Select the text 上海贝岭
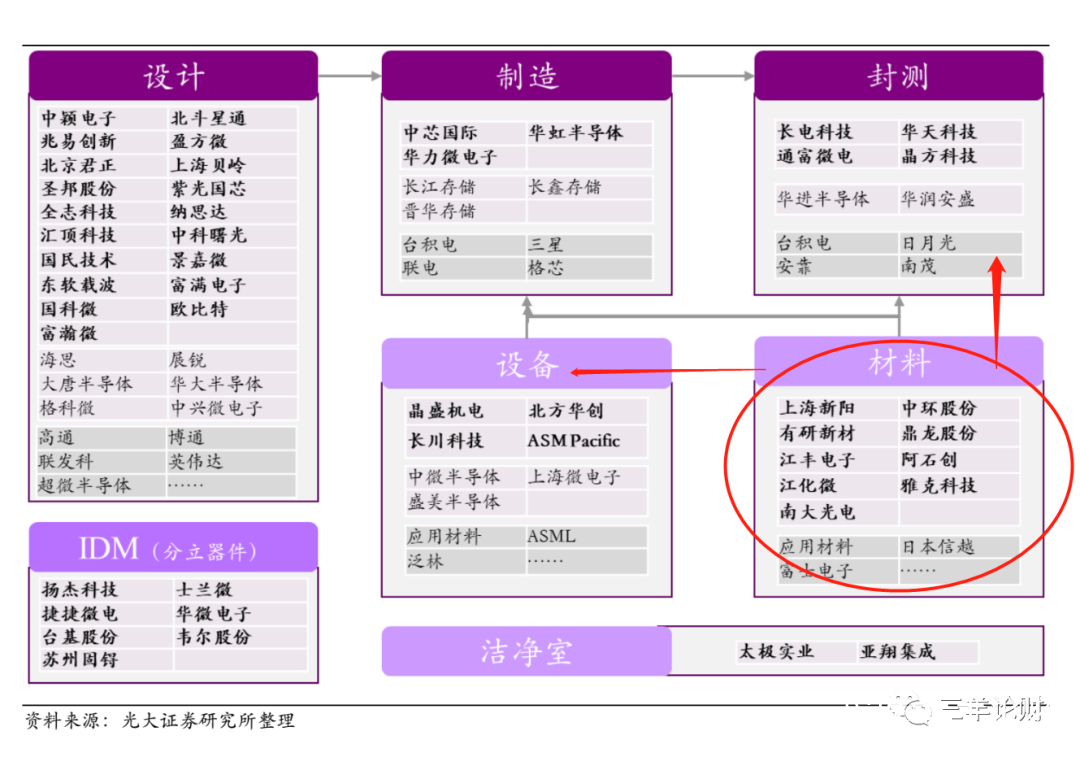This screenshot has width=1080, height=757. pos(208,165)
